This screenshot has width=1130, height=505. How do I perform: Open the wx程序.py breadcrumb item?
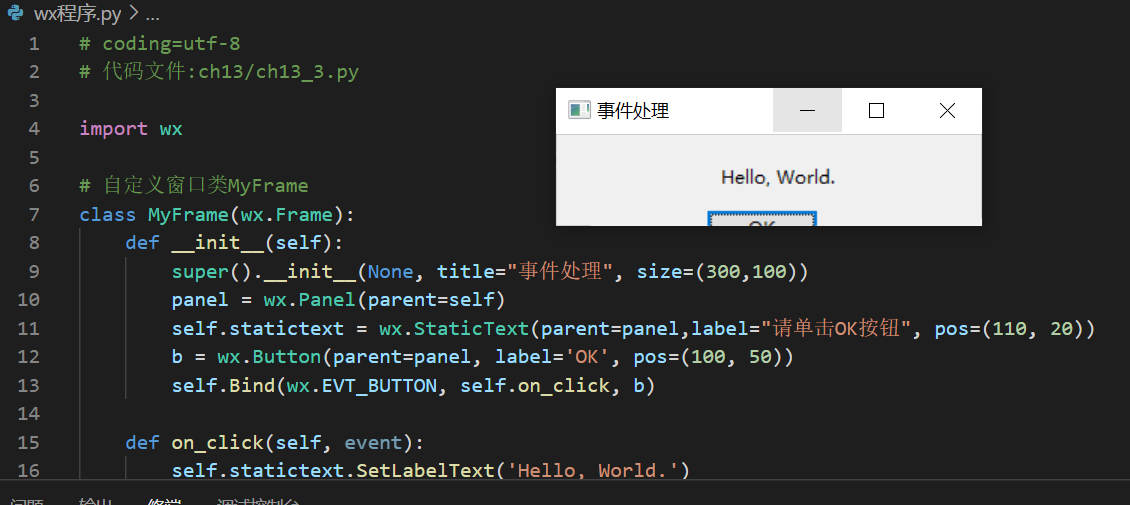78,14
